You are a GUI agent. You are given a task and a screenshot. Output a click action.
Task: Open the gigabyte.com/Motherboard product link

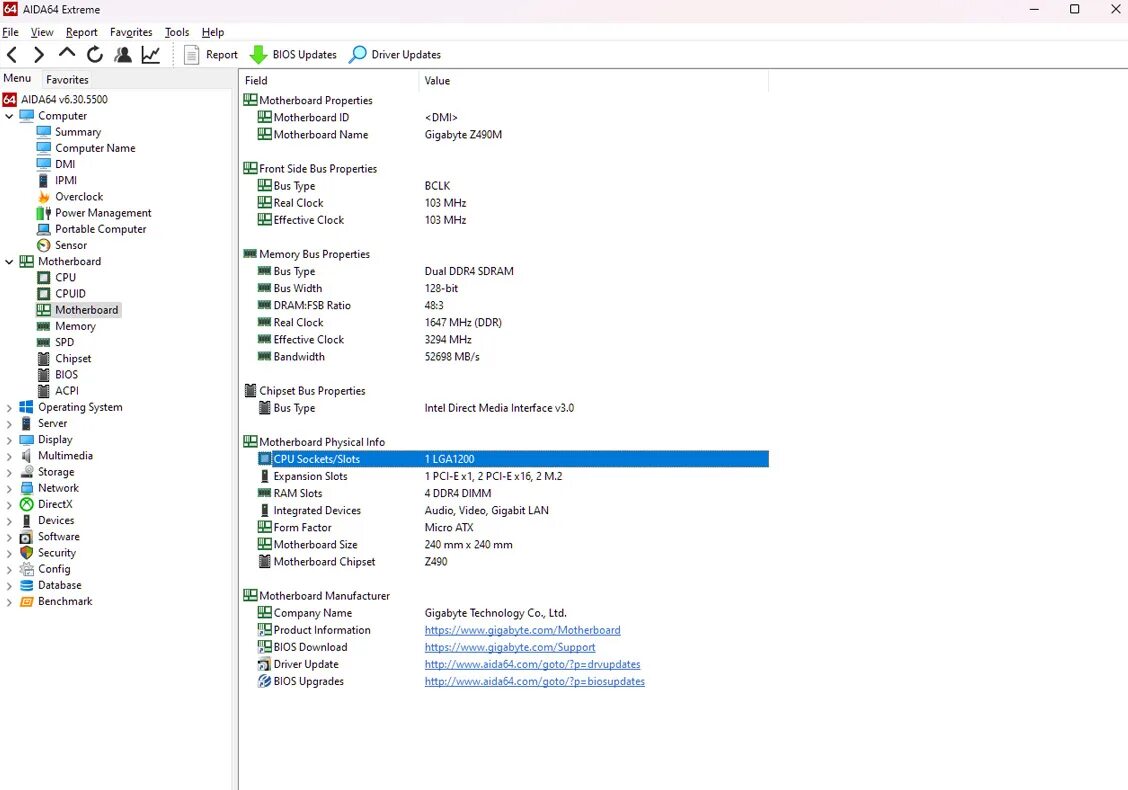(x=522, y=630)
